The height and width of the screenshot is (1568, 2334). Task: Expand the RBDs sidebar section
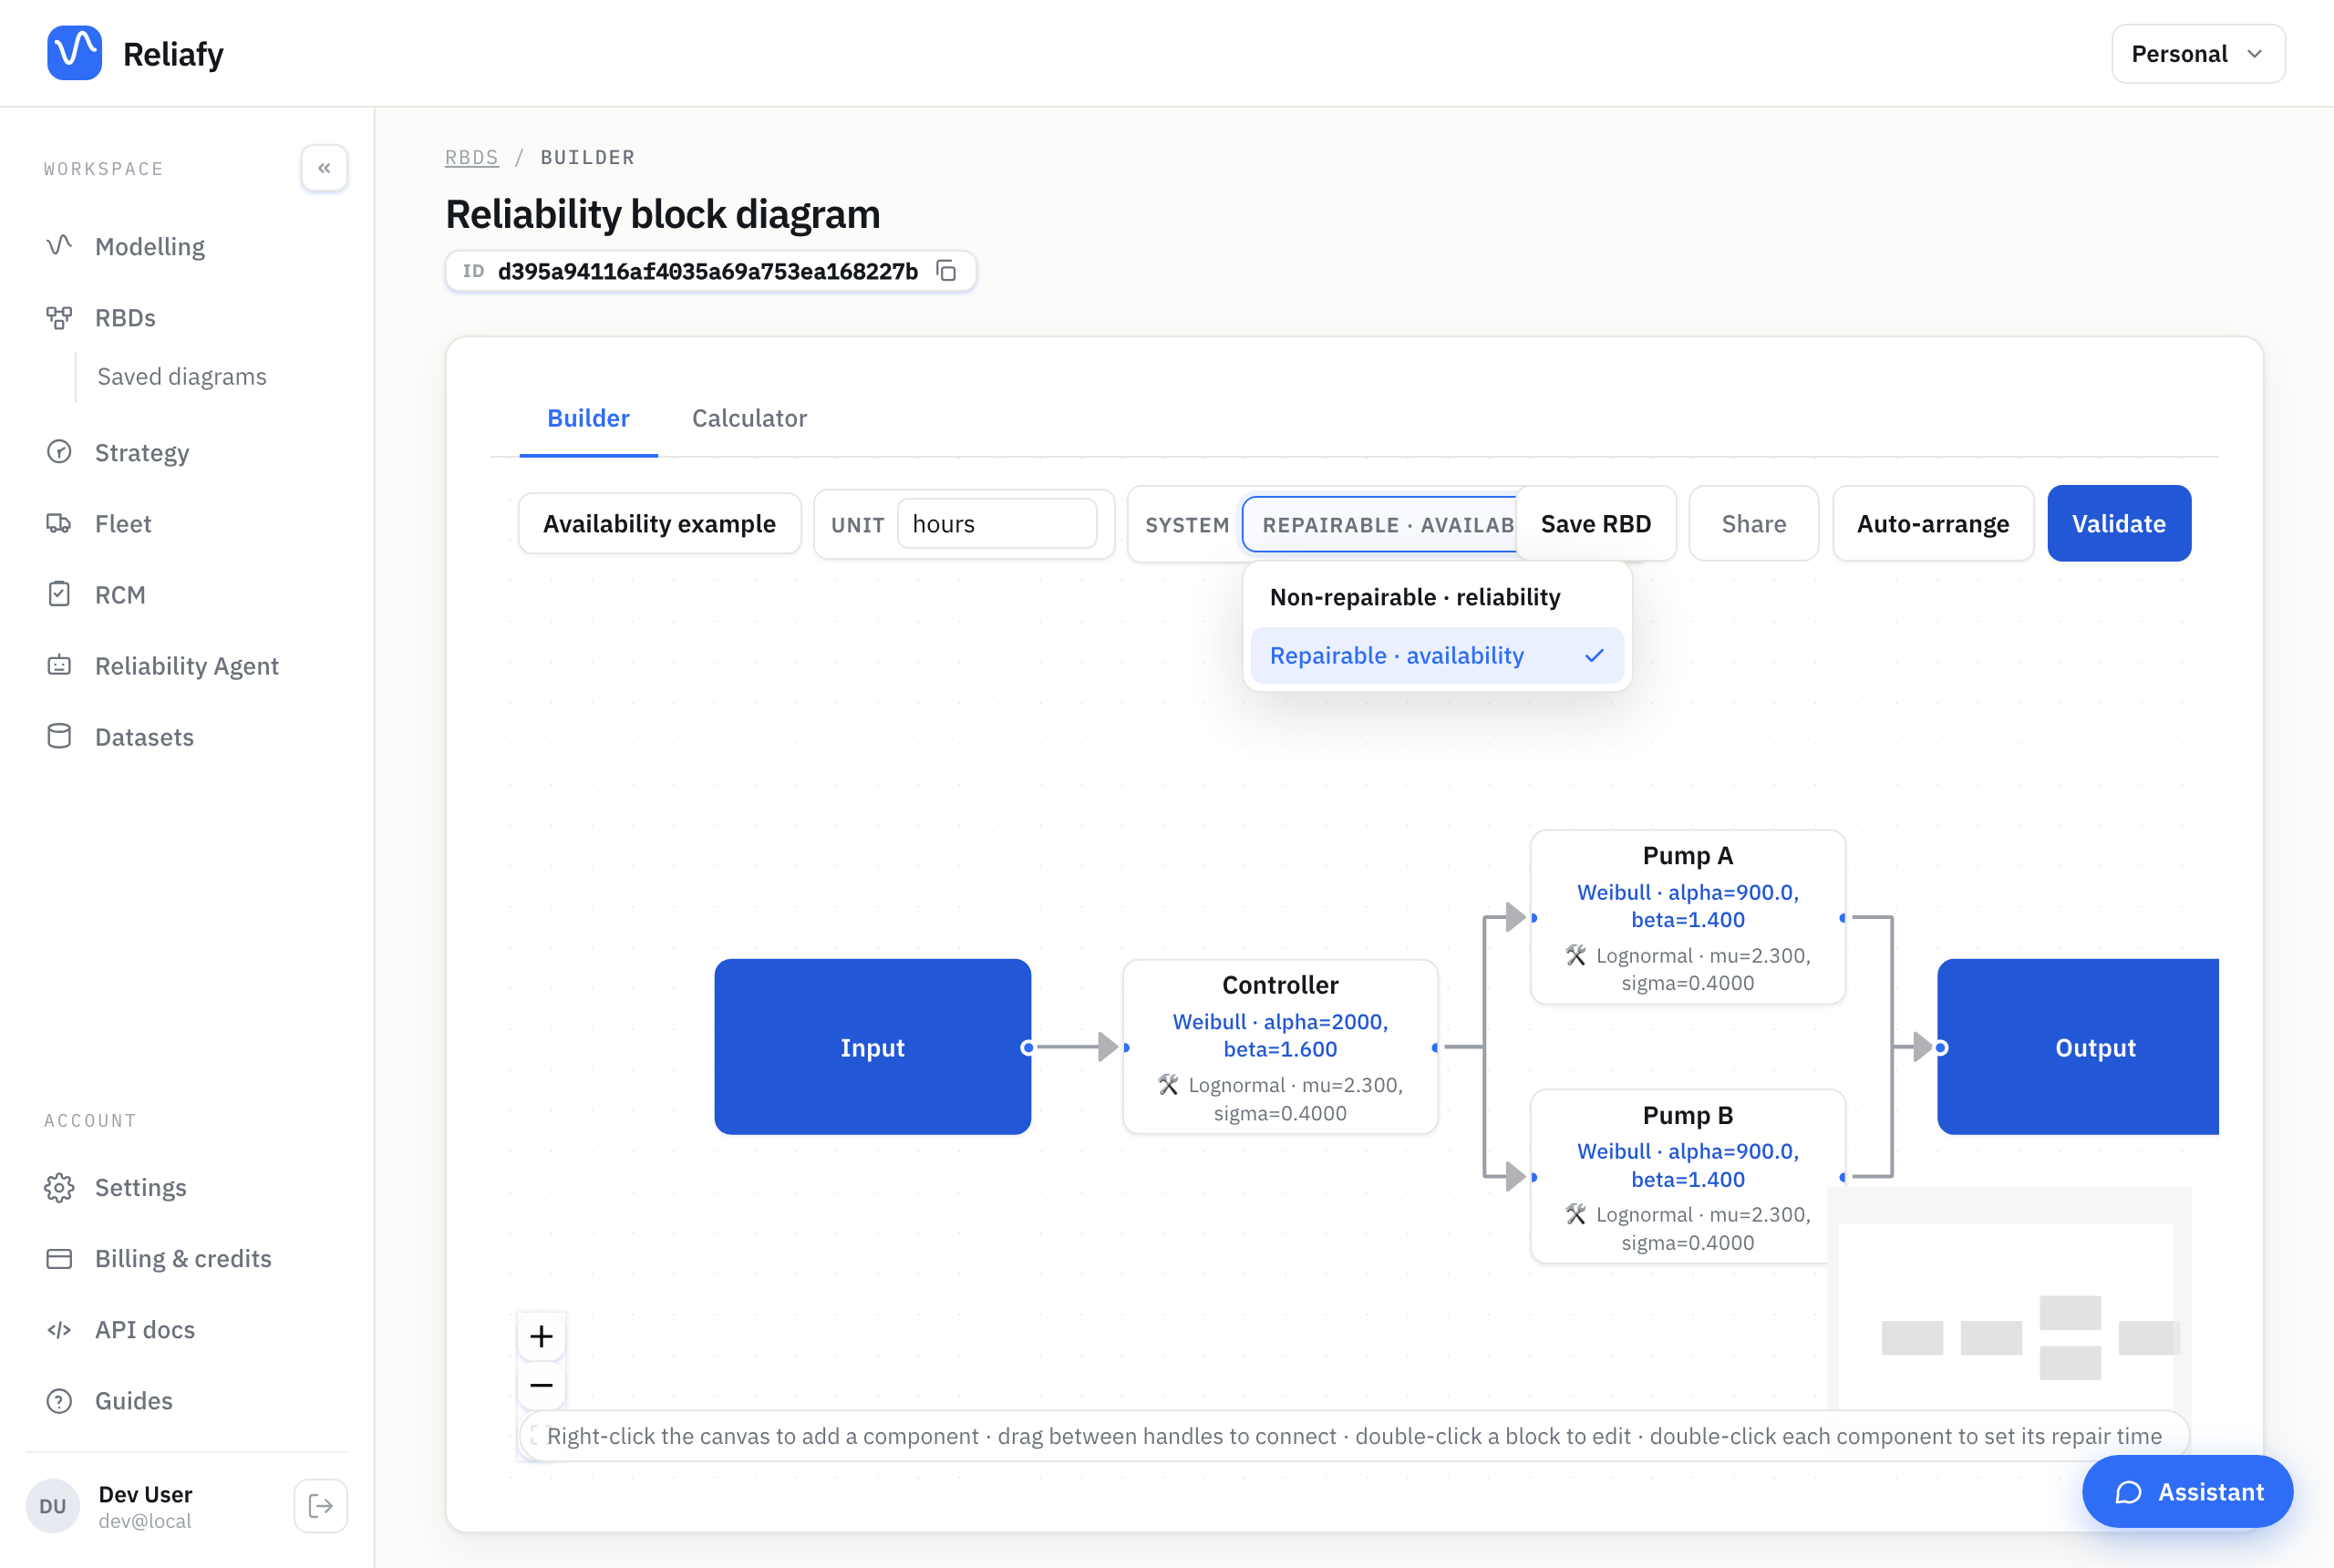125,318
